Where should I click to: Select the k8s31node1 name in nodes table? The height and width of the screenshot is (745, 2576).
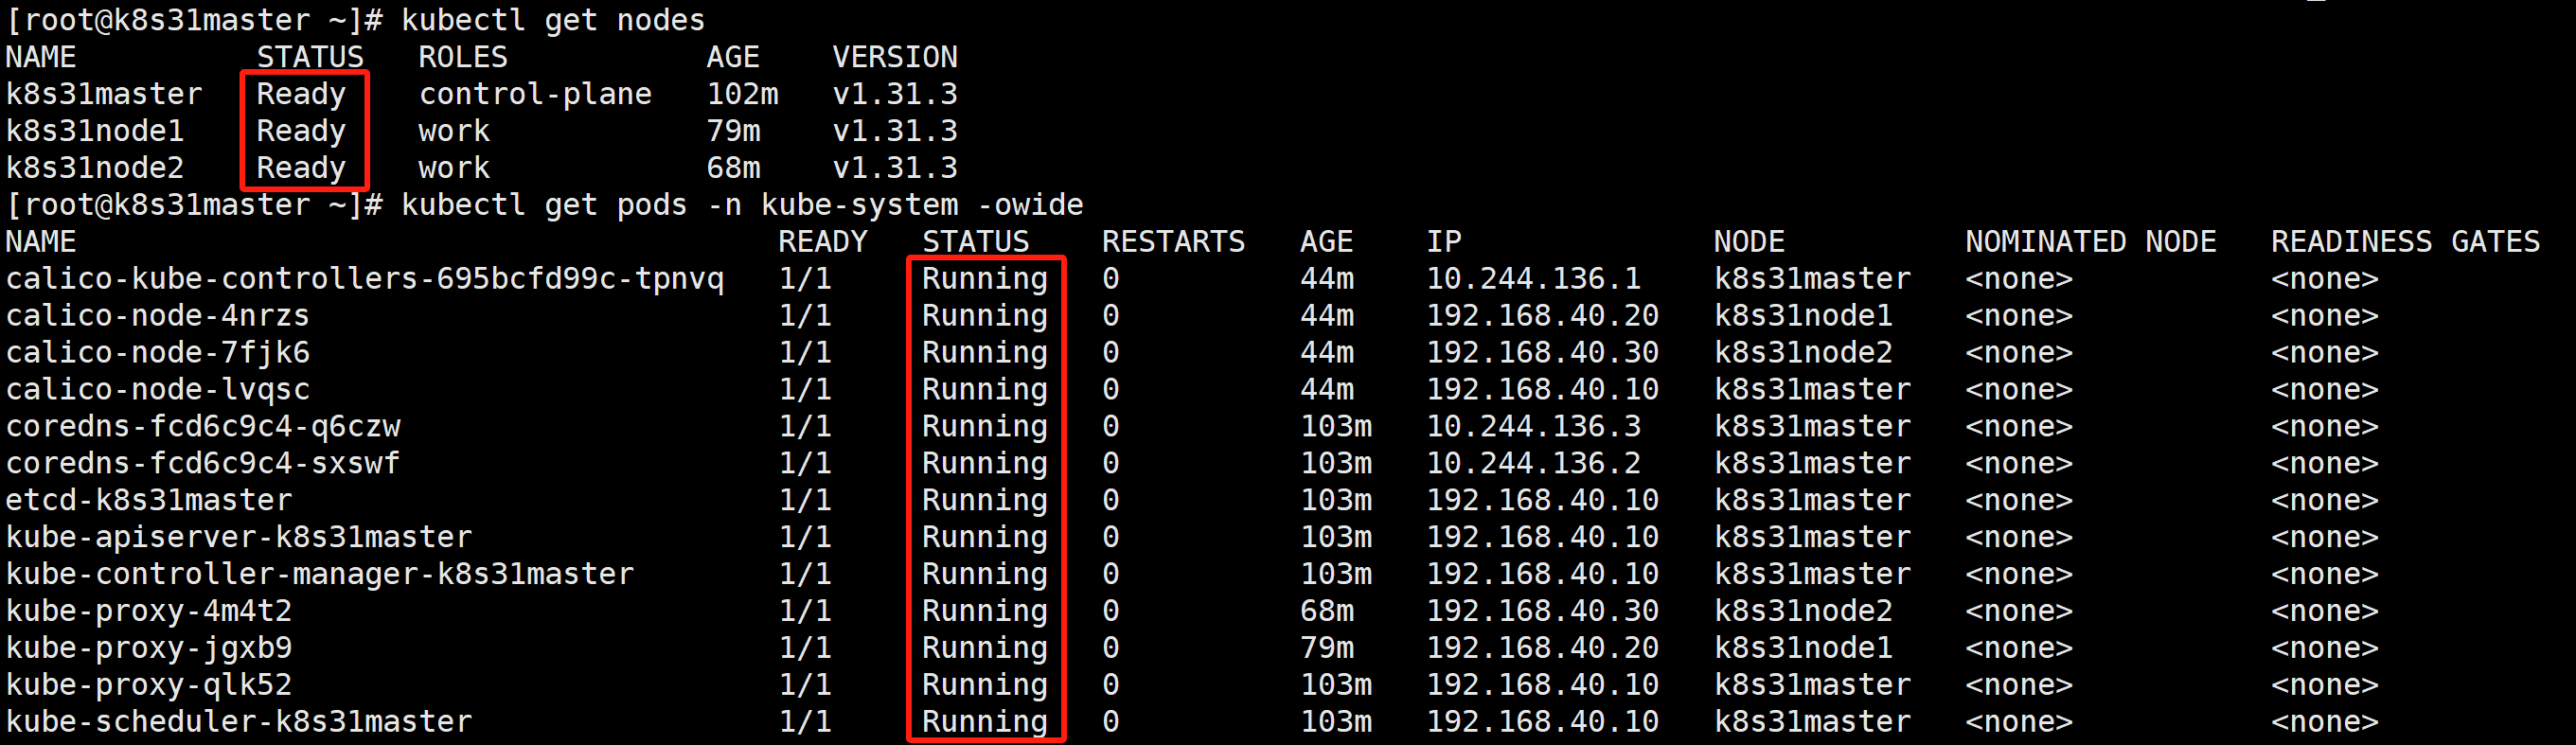pyautogui.click(x=95, y=131)
